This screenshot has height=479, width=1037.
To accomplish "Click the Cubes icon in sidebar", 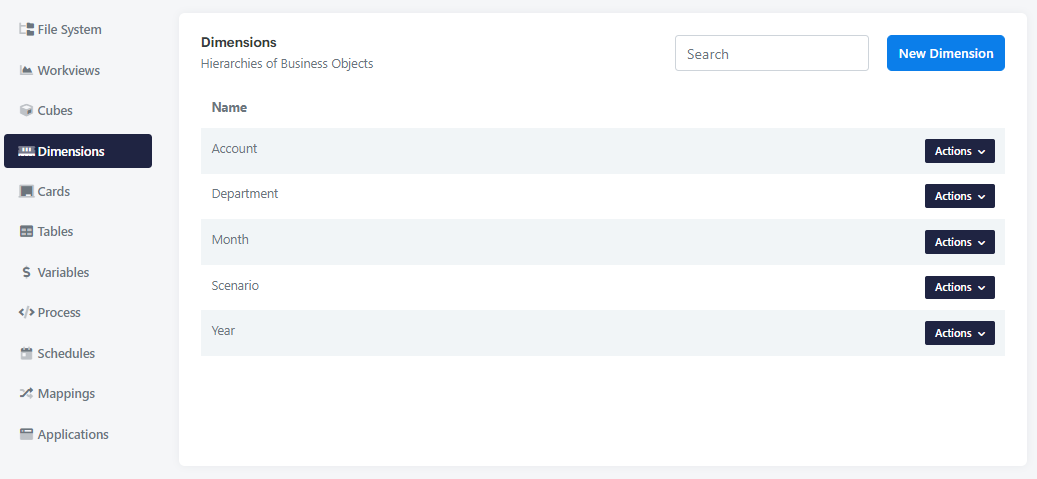I will click(27, 111).
